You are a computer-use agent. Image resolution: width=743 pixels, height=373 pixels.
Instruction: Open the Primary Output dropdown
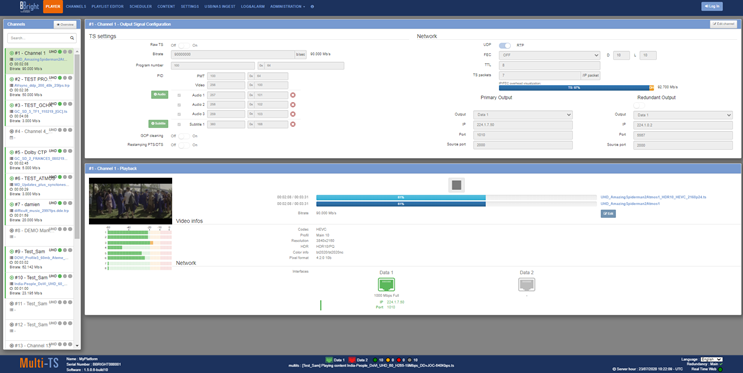click(x=523, y=115)
